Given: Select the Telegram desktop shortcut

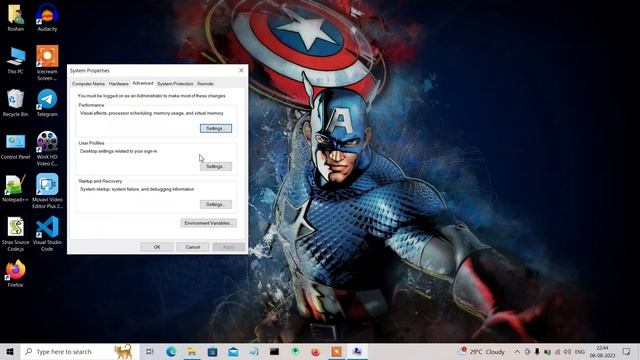Looking at the screenshot, I should pyautogui.click(x=47, y=103).
